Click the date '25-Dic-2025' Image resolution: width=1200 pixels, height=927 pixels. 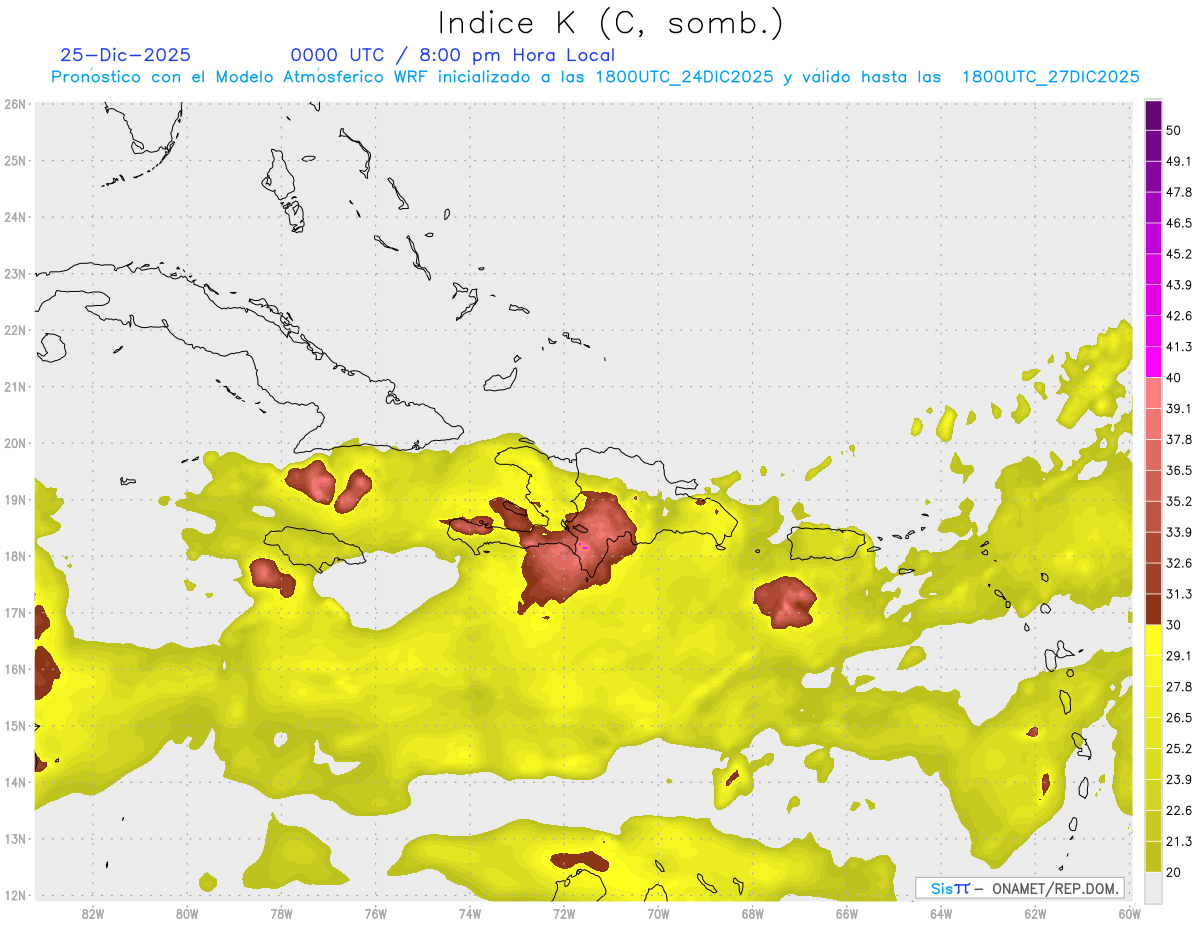[x=125, y=55]
